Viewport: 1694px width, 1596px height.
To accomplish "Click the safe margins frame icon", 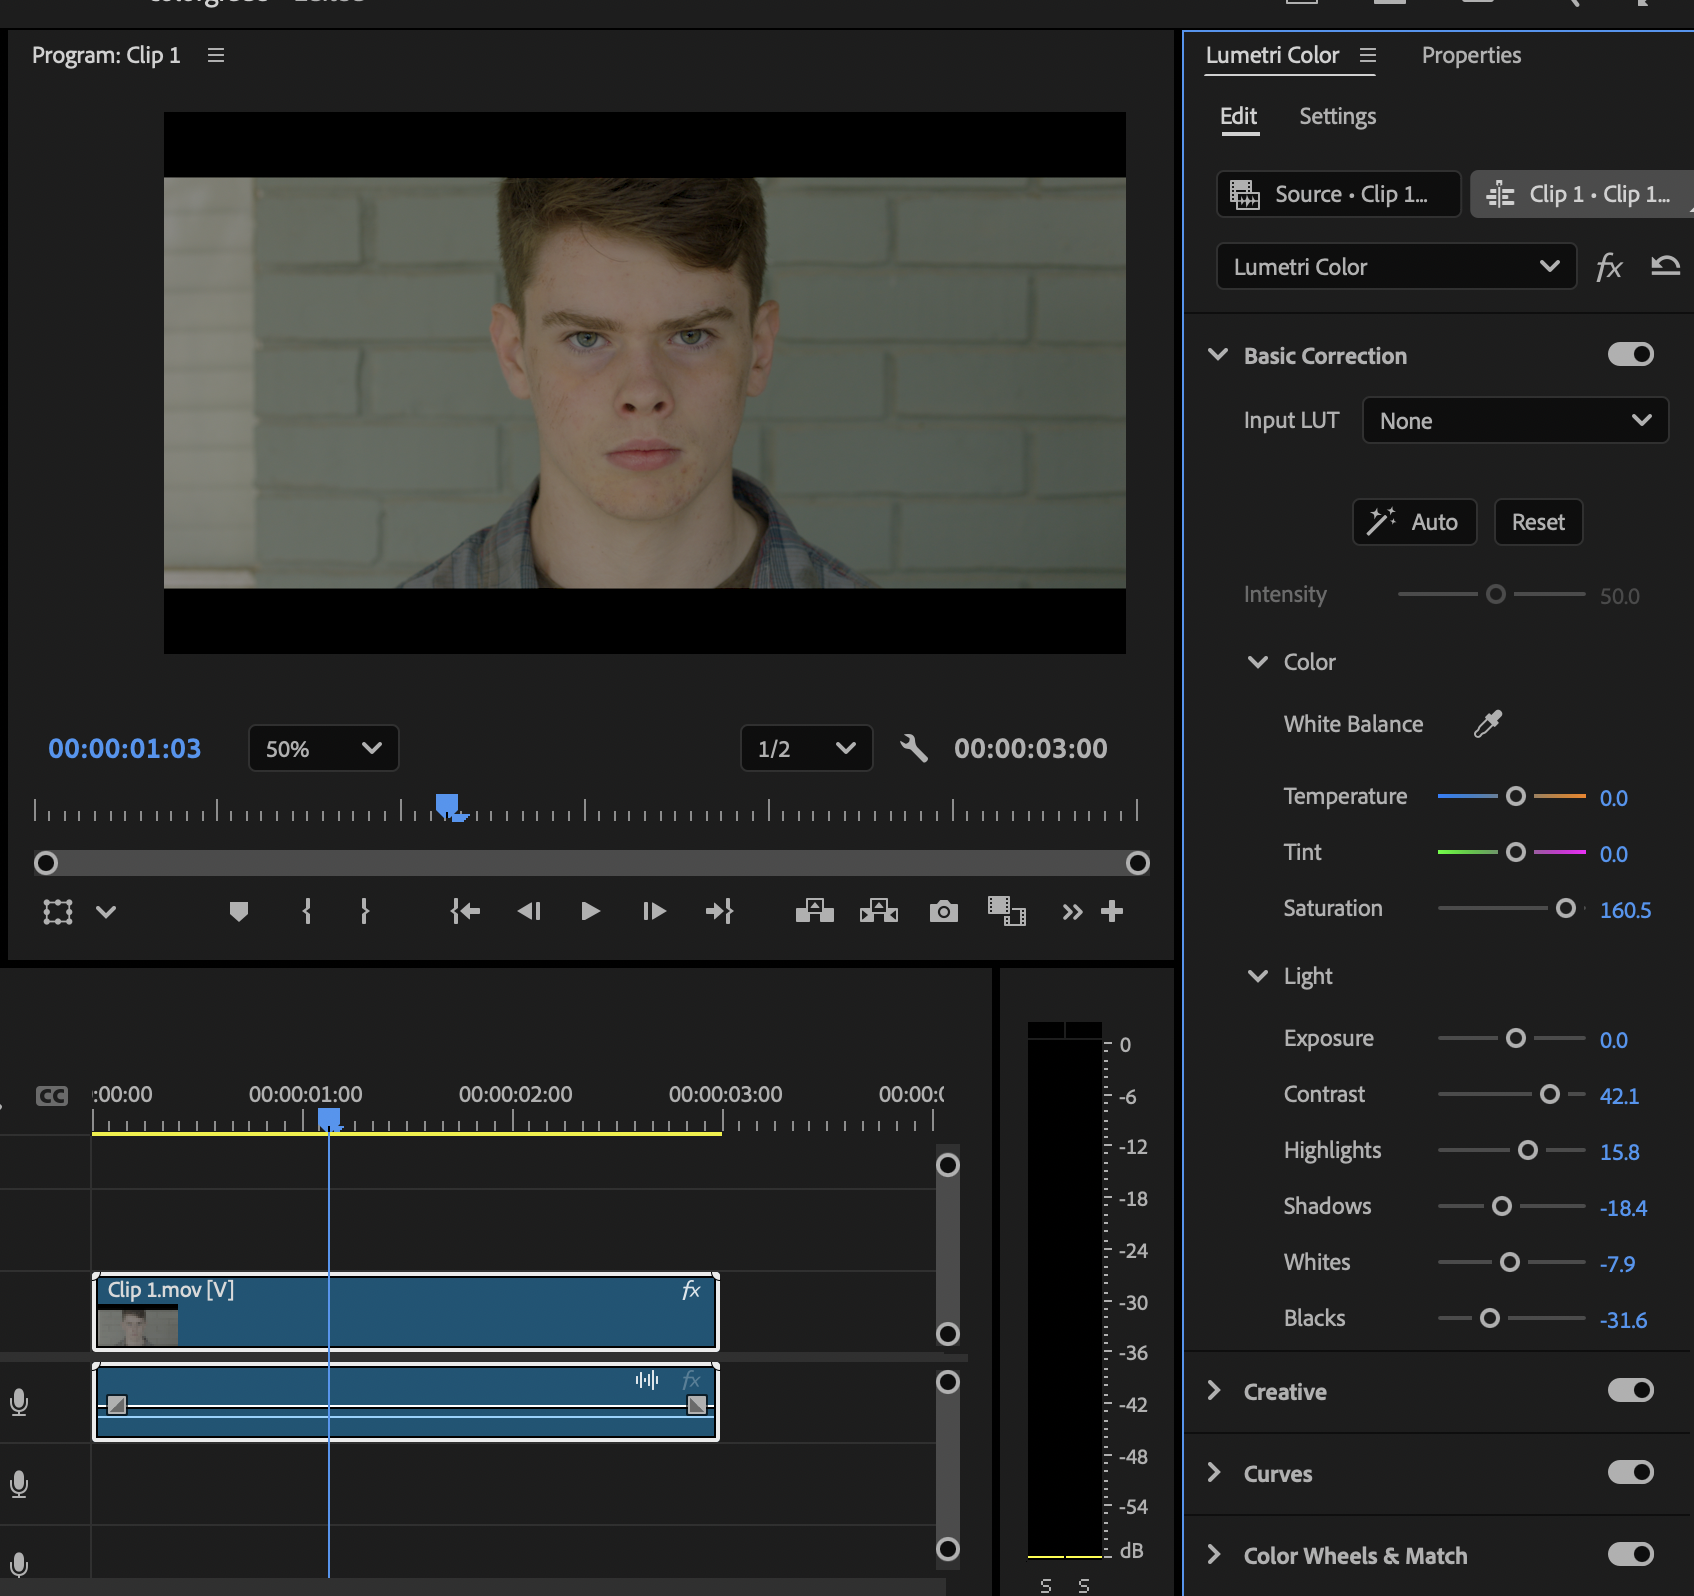I will click(58, 912).
